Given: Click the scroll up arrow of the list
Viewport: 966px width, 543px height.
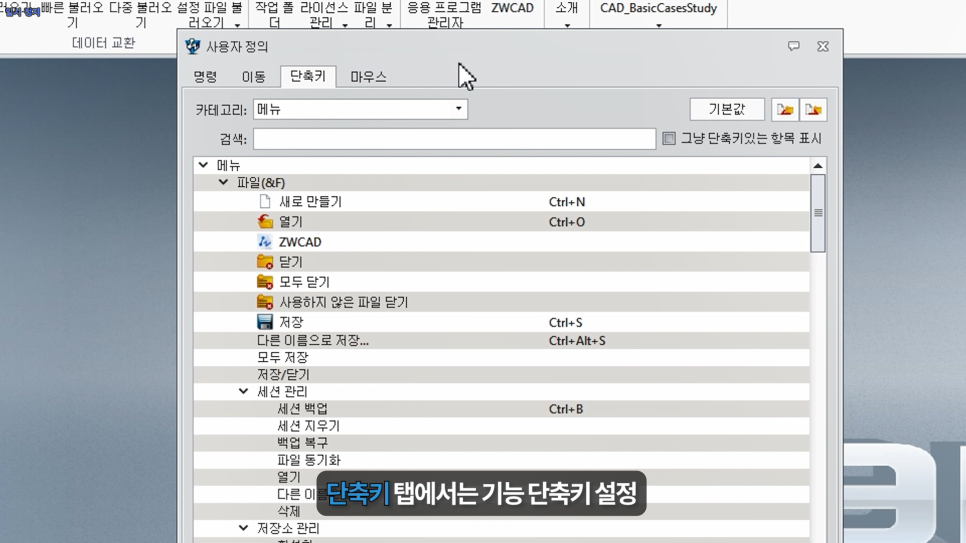Looking at the screenshot, I should pyautogui.click(x=818, y=165).
